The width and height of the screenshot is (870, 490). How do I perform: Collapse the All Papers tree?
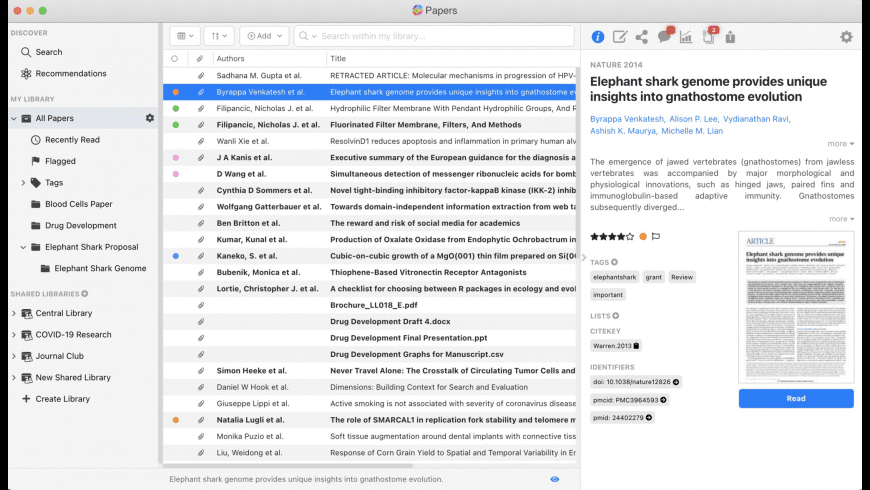(x=14, y=118)
